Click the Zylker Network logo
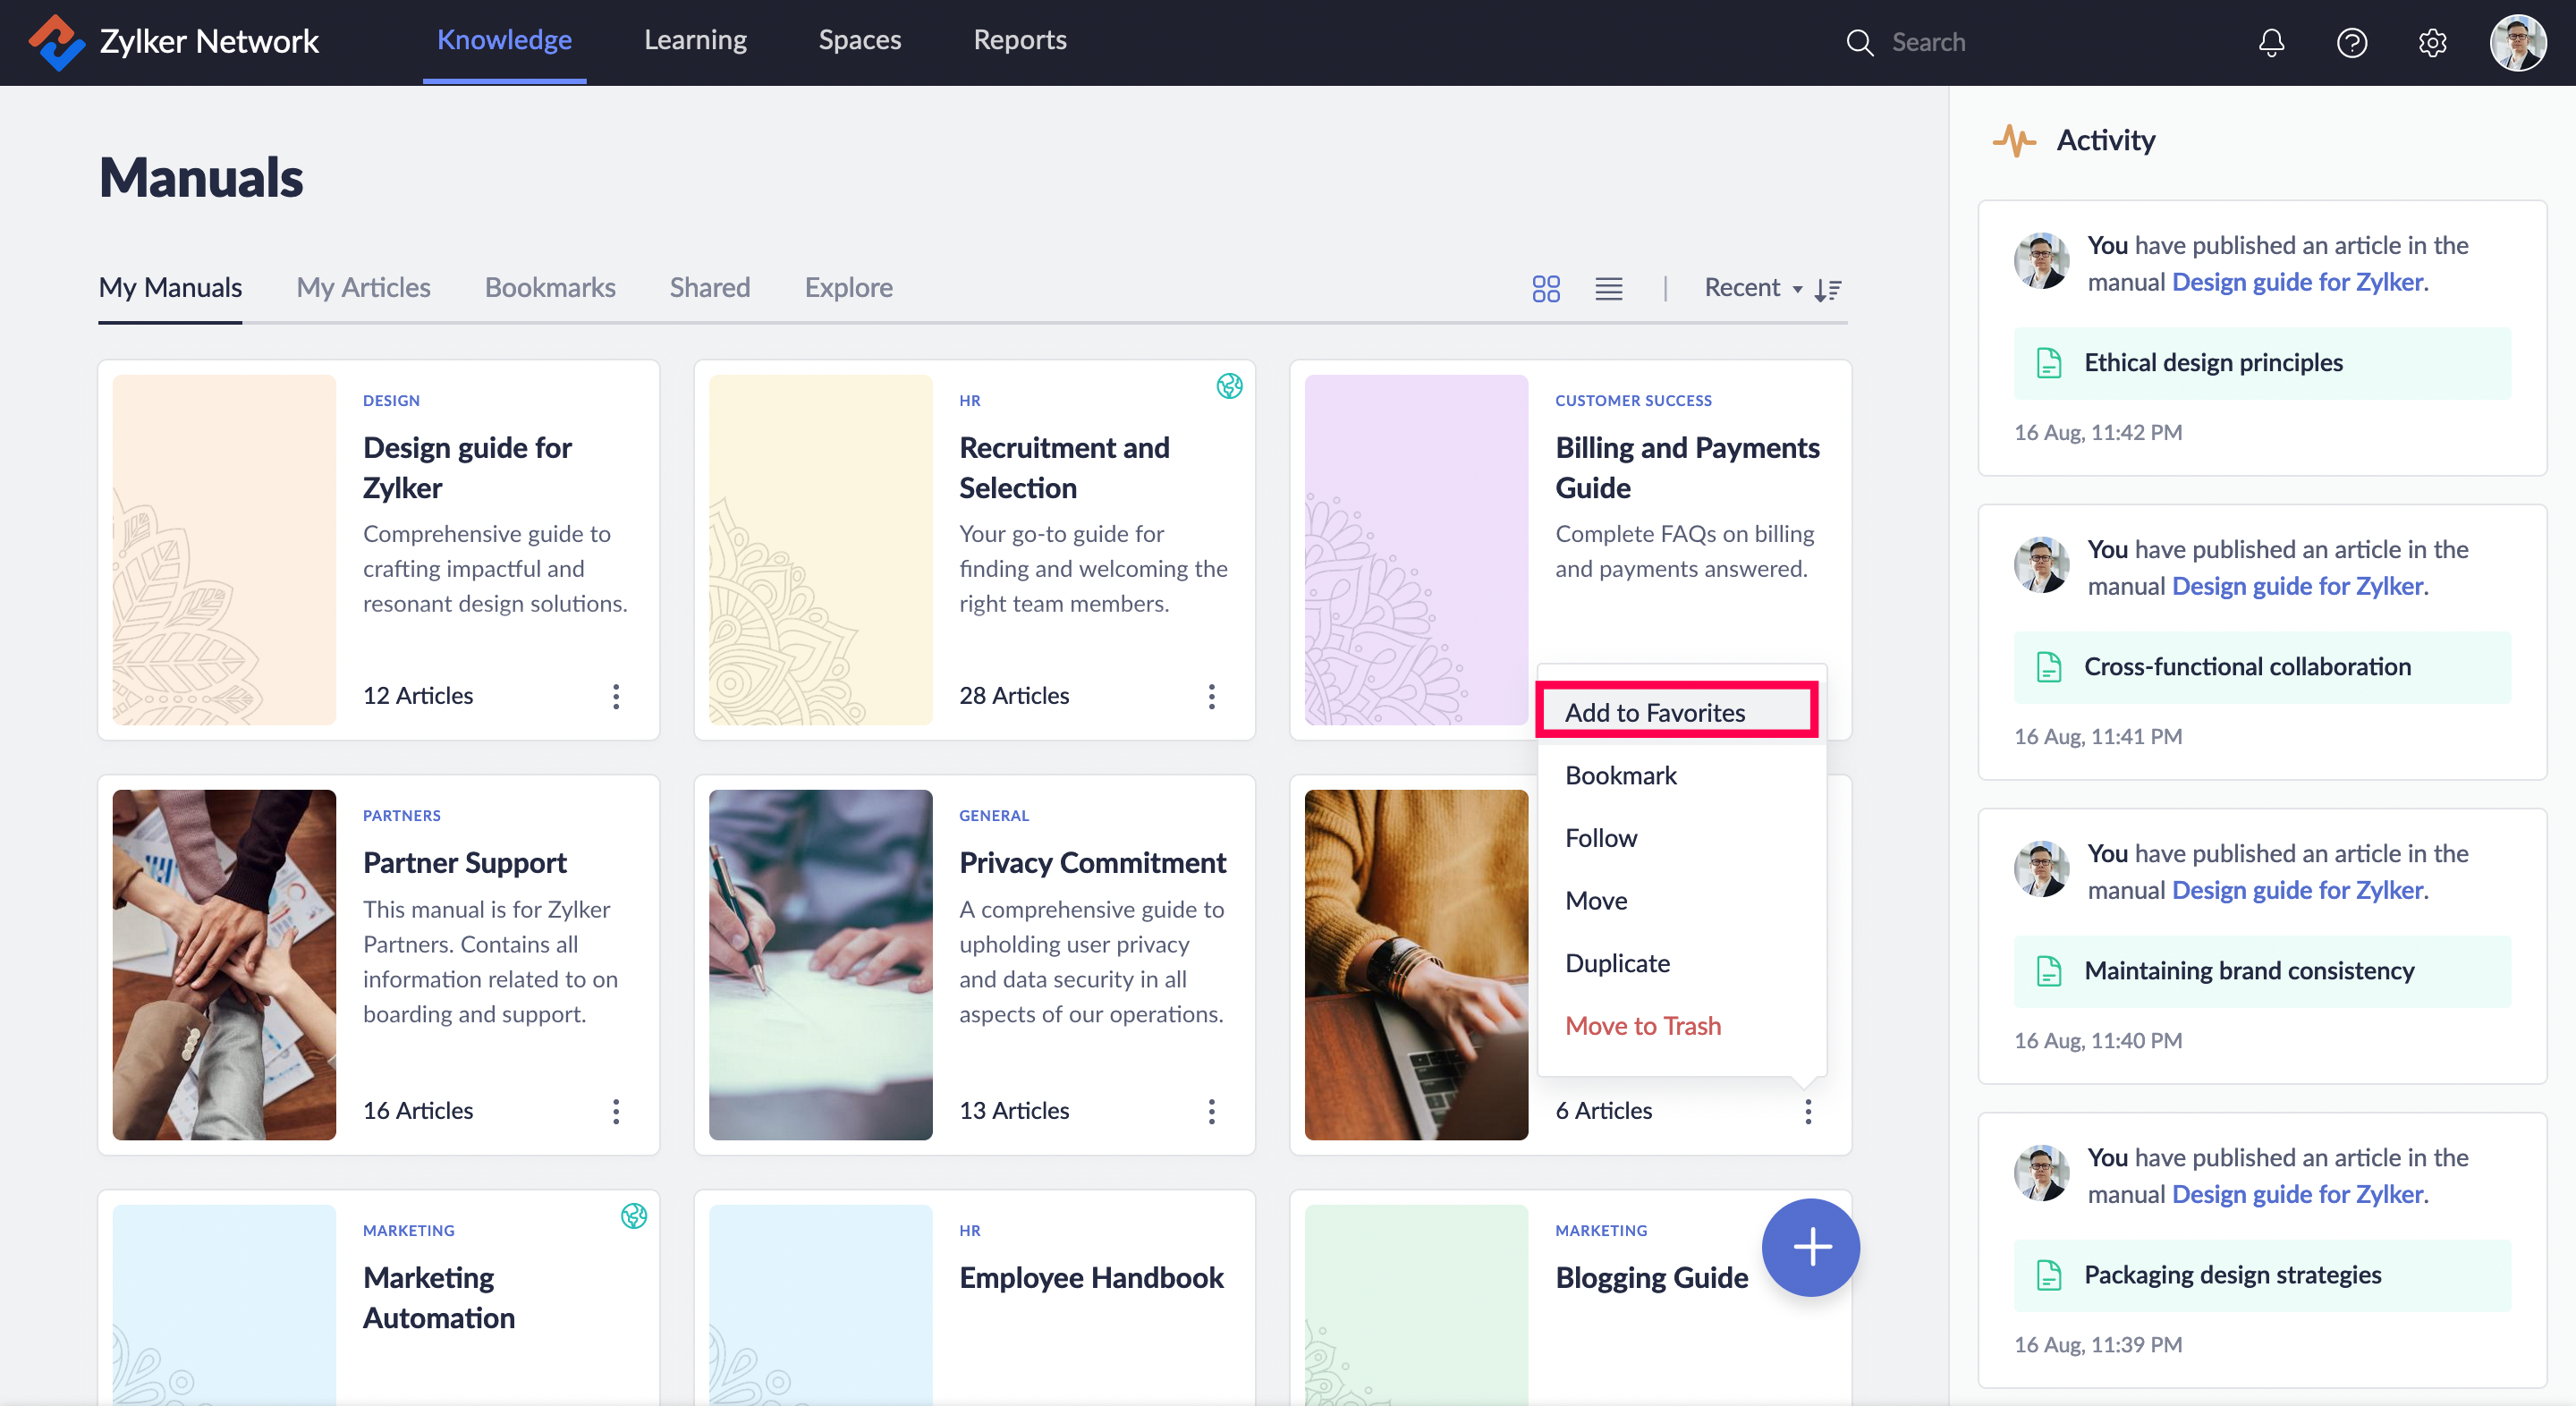Viewport: 2576px width, 1406px height. coord(56,42)
